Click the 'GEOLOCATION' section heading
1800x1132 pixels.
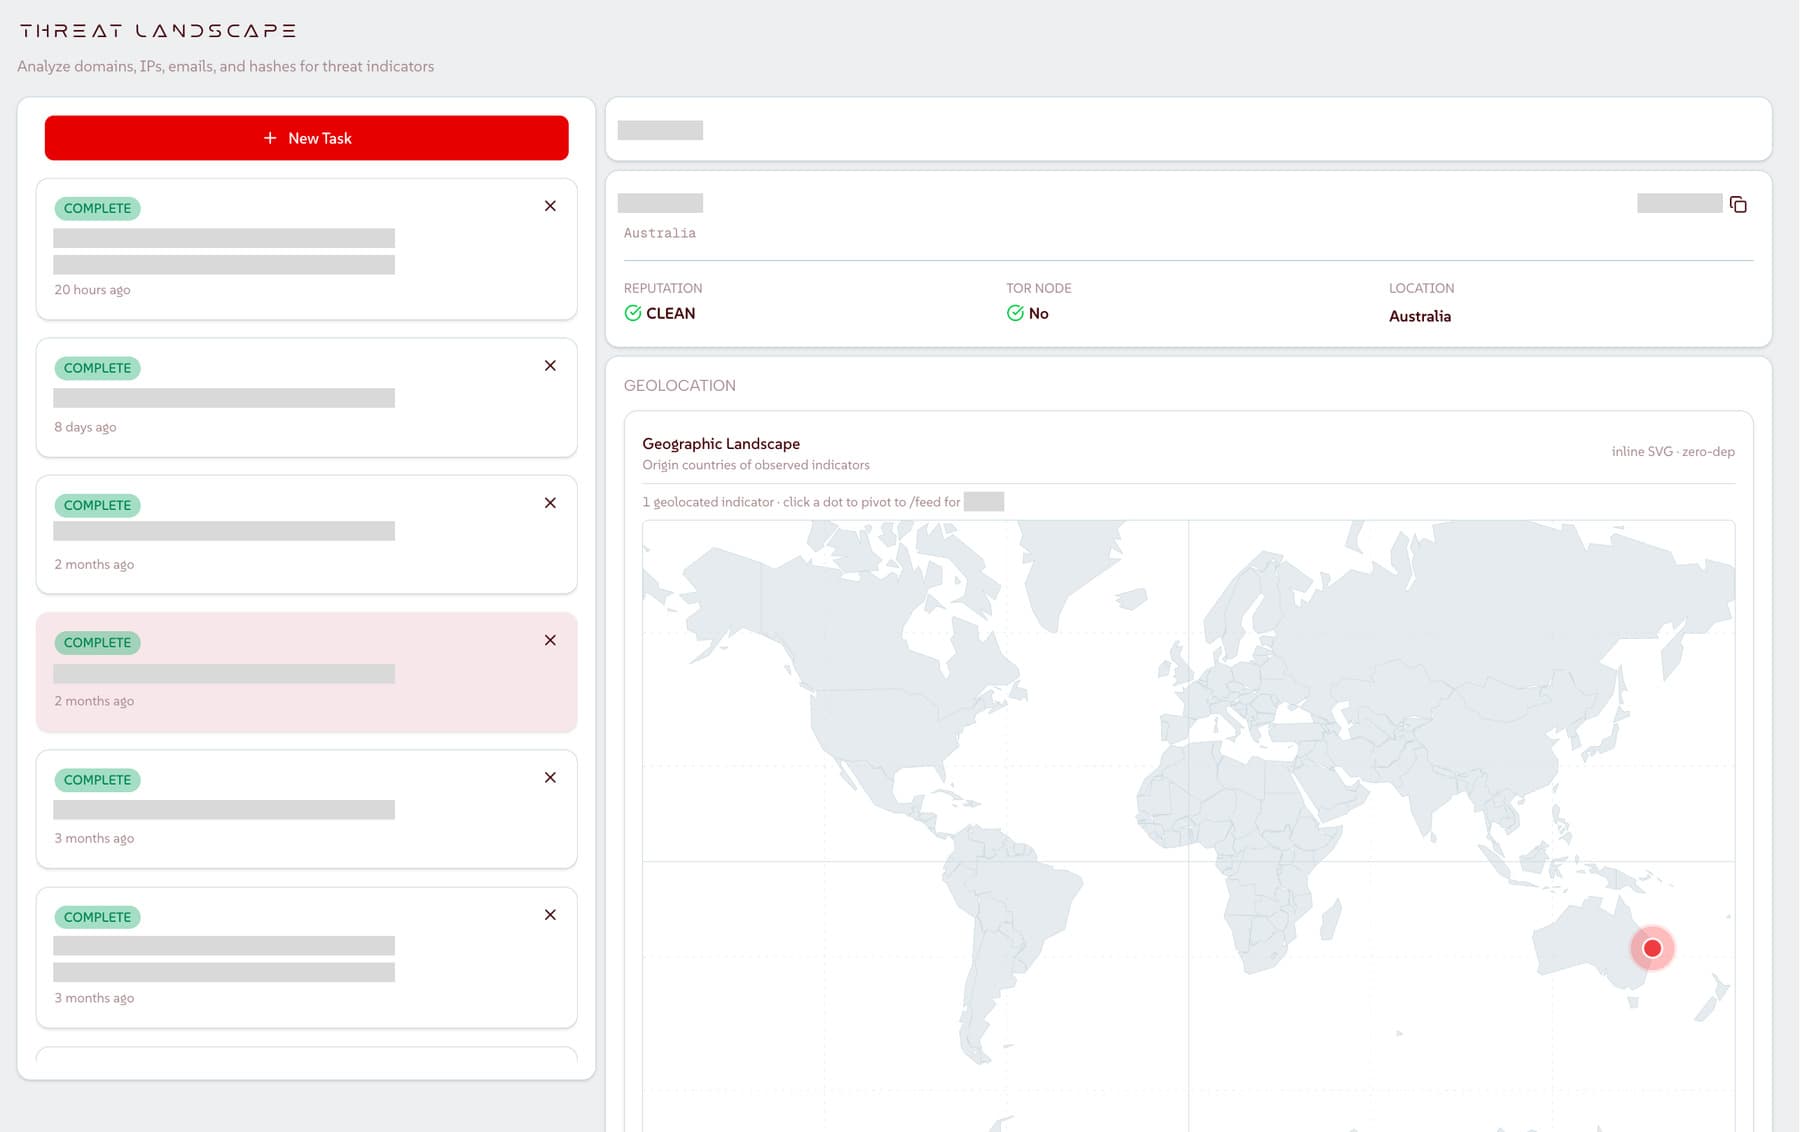point(680,385)
